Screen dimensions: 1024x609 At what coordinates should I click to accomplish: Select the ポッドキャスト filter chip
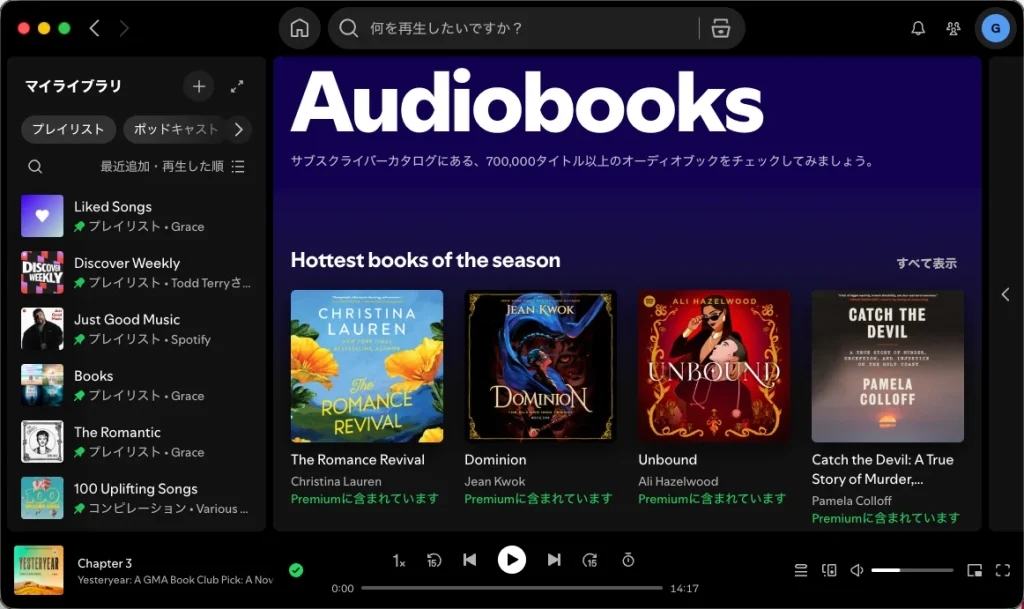175,129
